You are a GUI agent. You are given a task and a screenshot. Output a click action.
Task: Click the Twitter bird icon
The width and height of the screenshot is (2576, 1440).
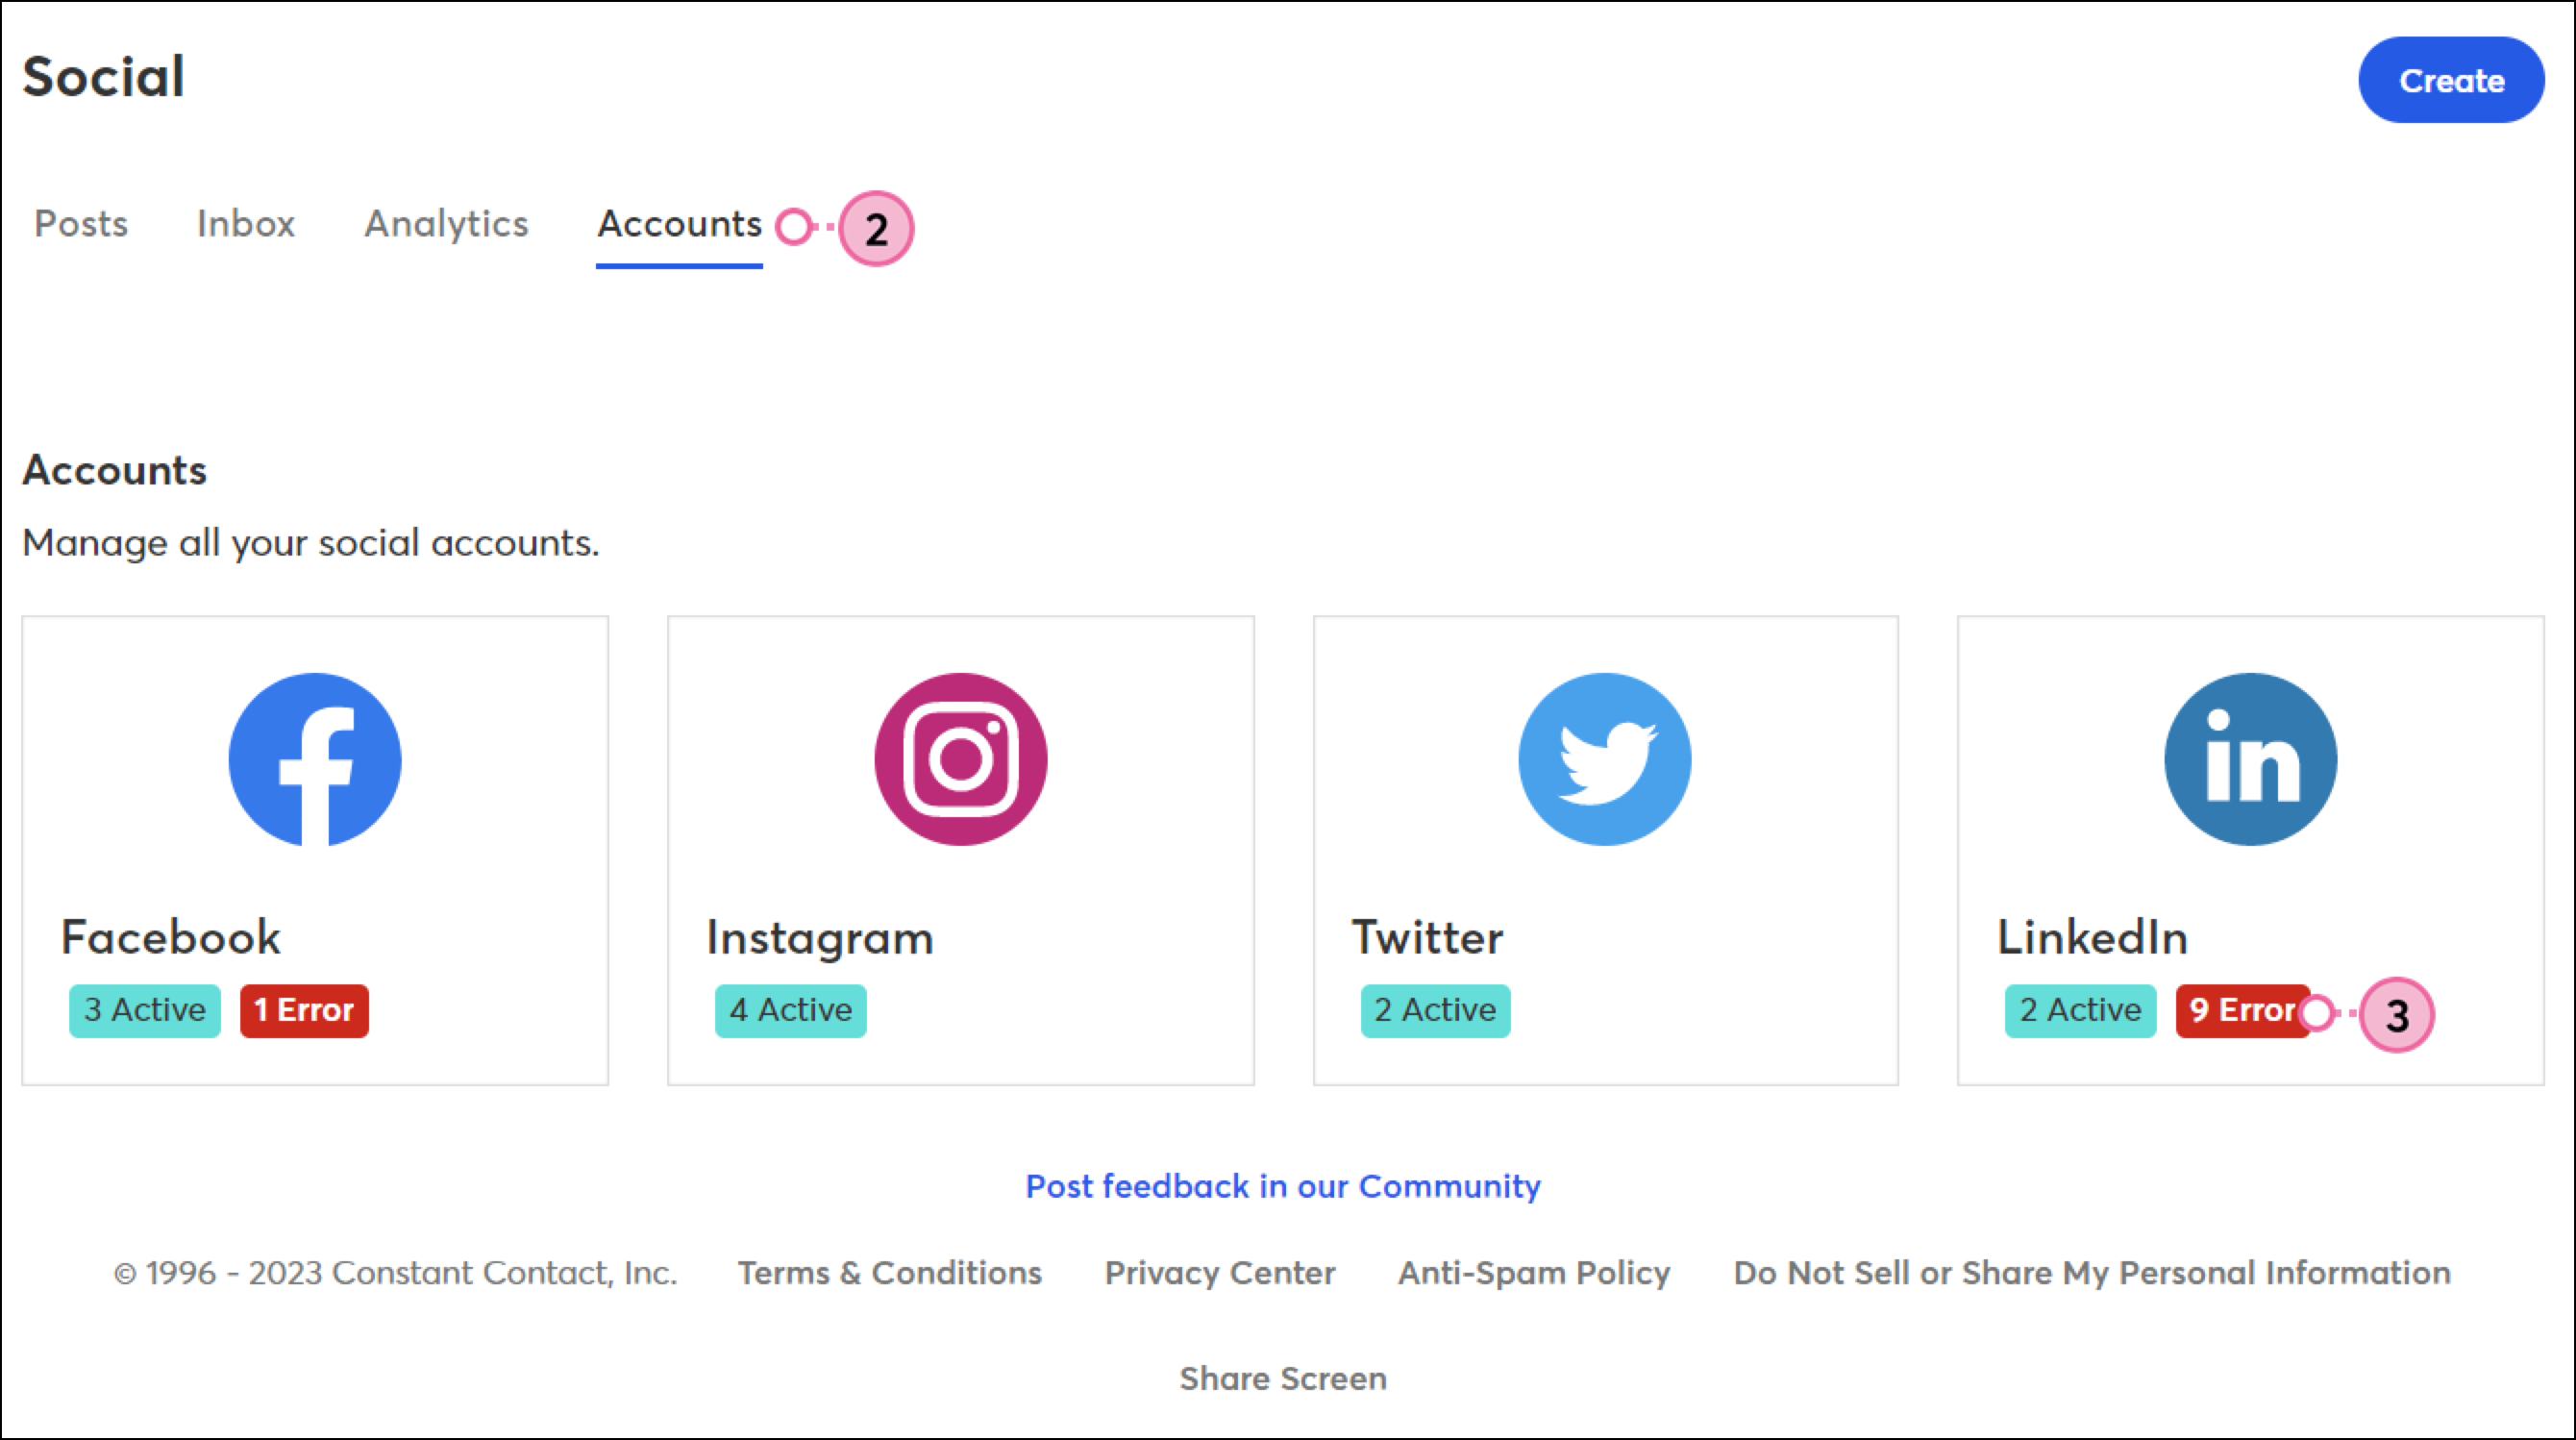pos(1605,759)
